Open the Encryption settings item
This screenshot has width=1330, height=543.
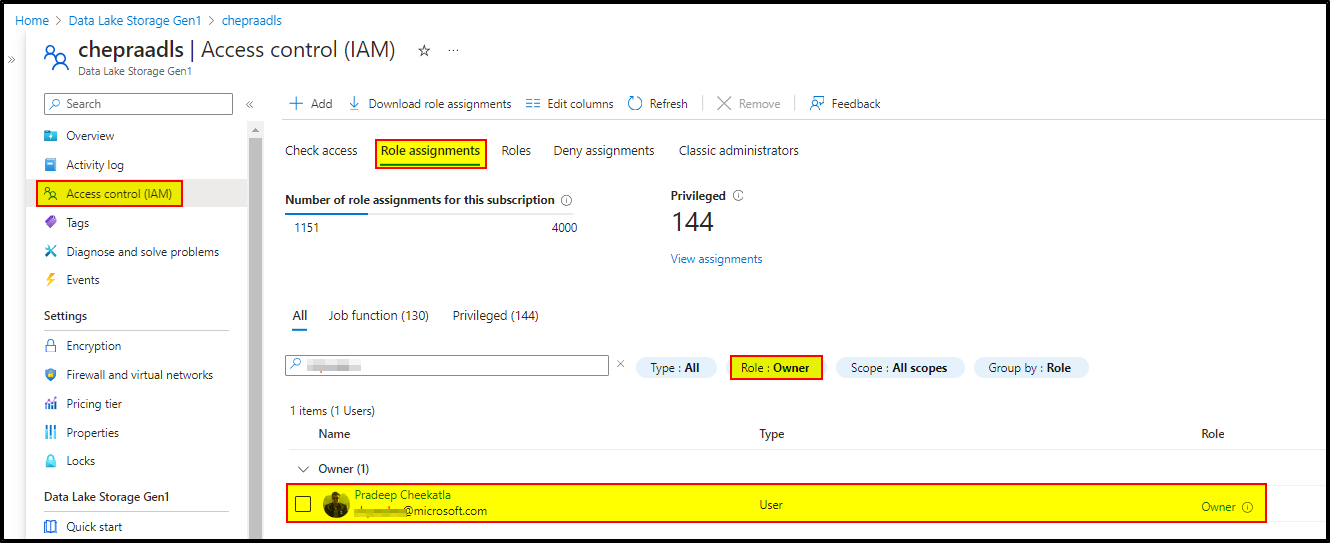(94, 346)
